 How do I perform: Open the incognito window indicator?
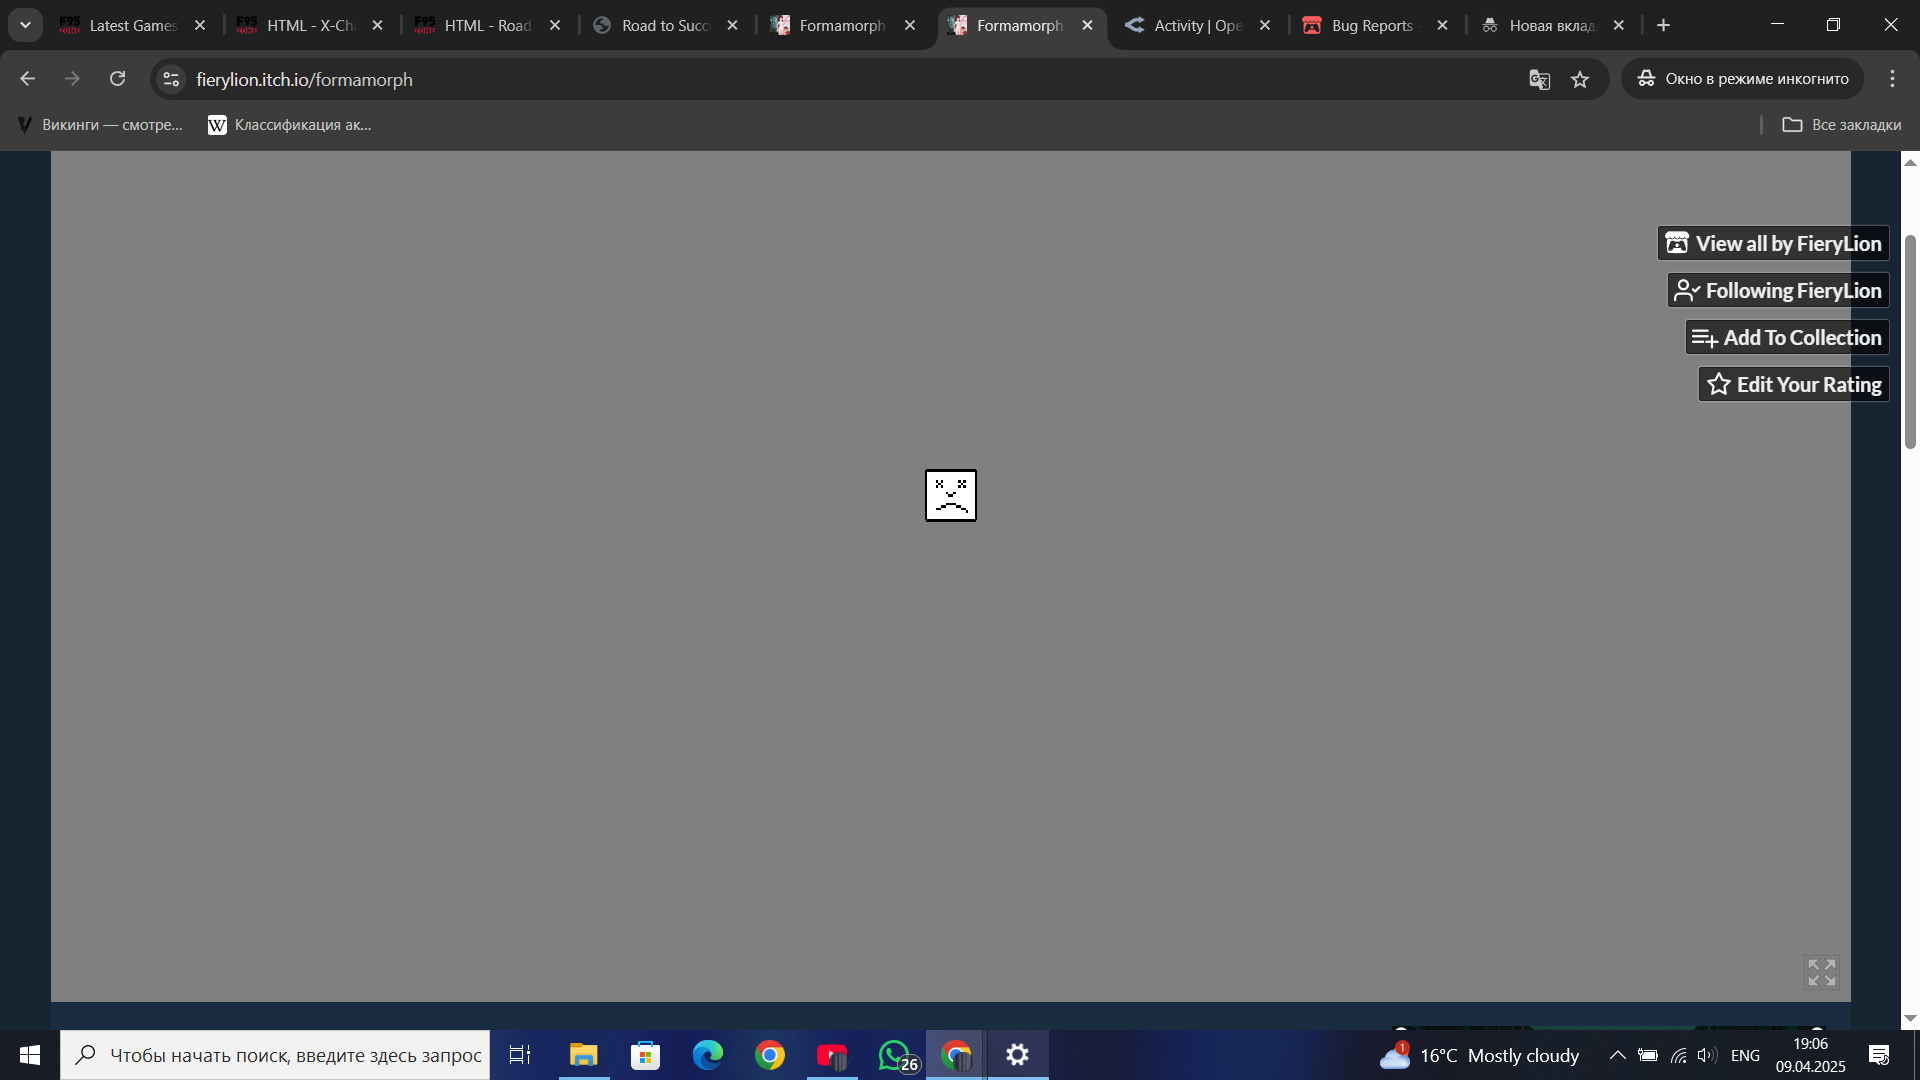(x=1743, y=79)
